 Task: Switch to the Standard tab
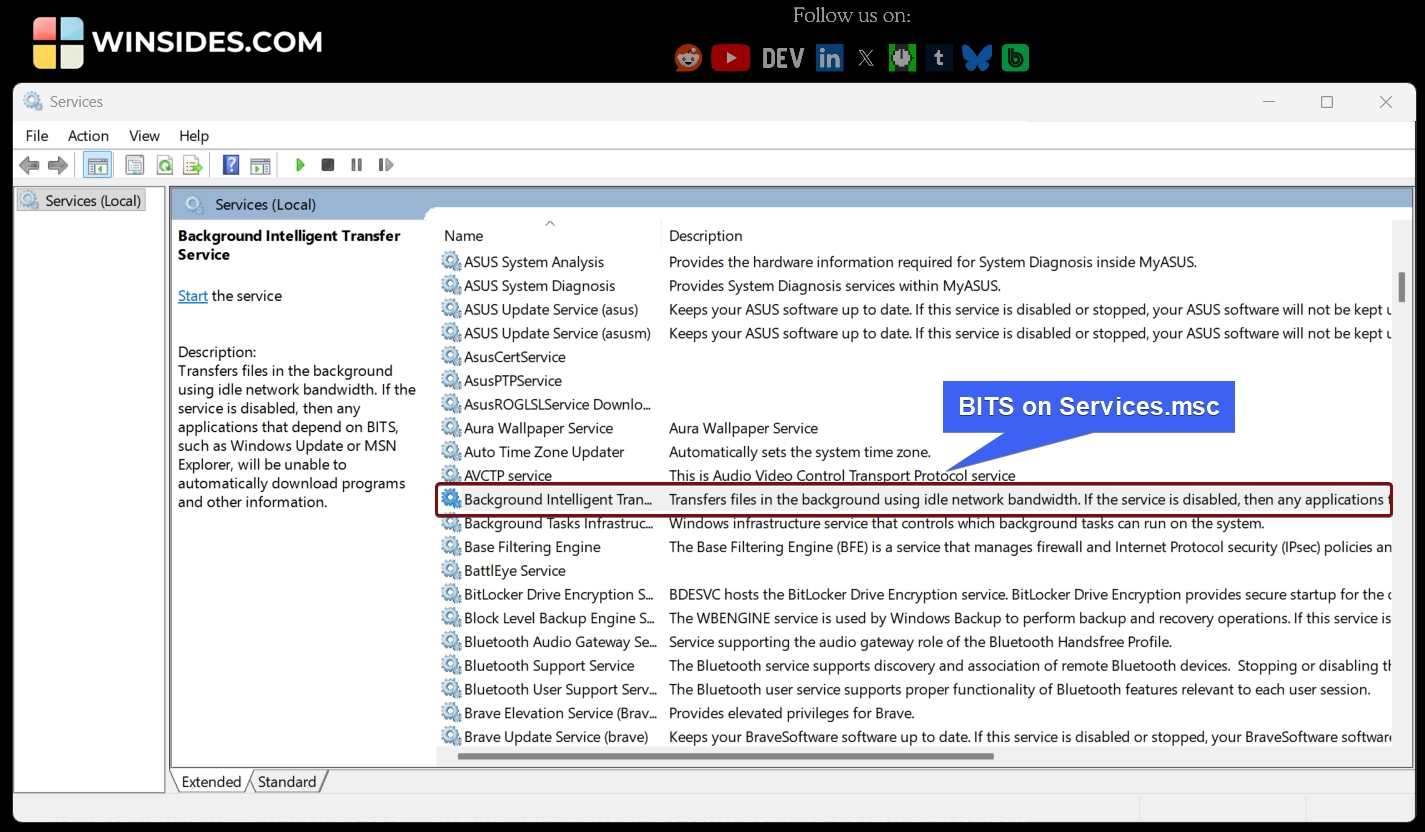(287, 782)
